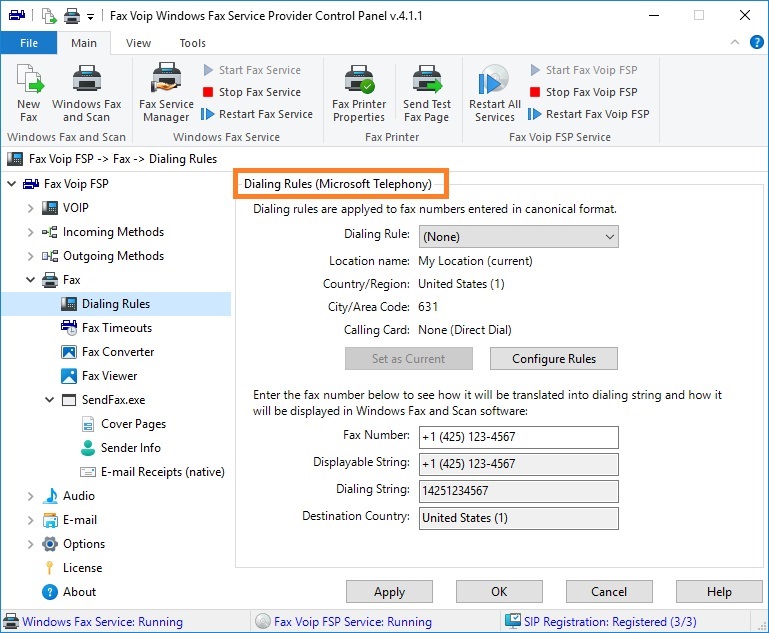
Task: Click the Dialing String field
Action: tap(518, 491)
